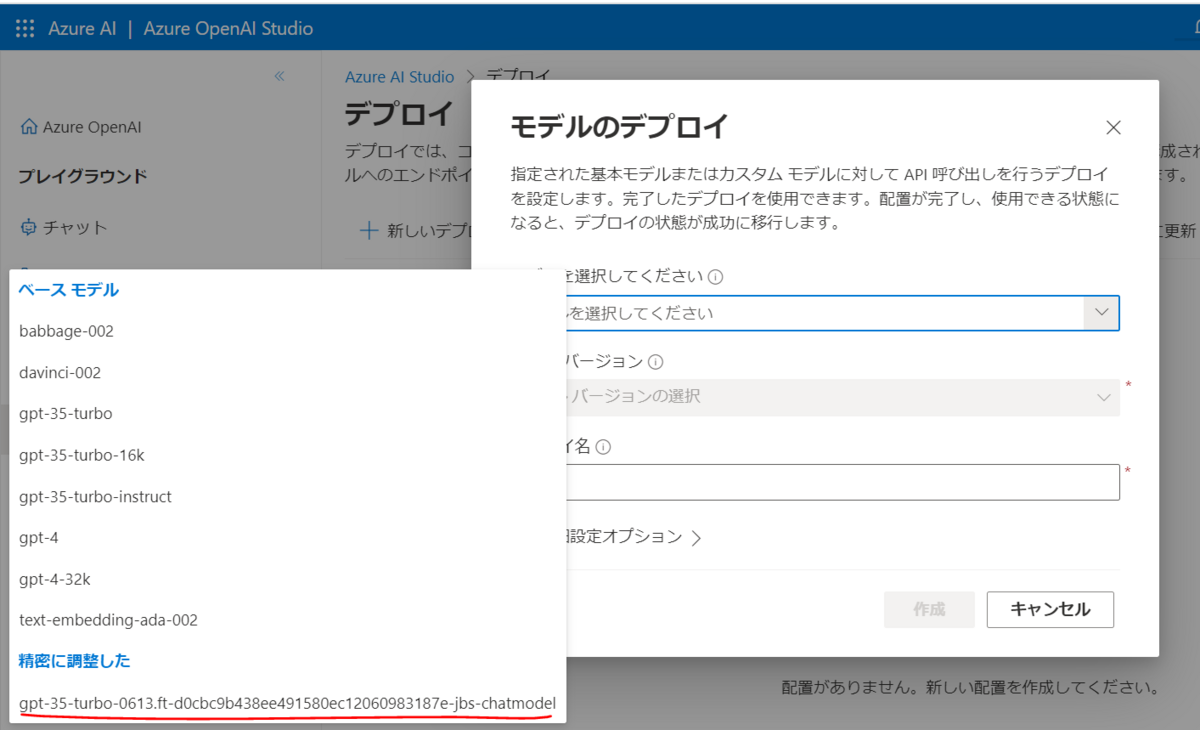This screenshot has height=730, width=1200.
Task: Click the Azure OpenAI home icon
Action: pos(28,128)
